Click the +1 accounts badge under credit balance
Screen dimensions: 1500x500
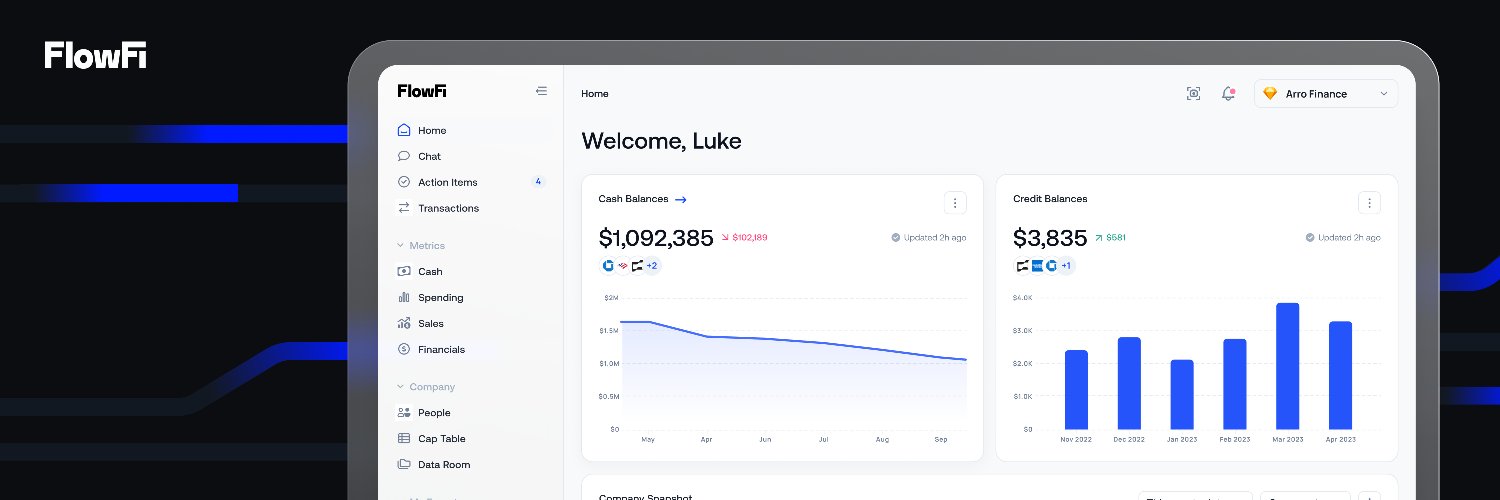(1066, 266)
